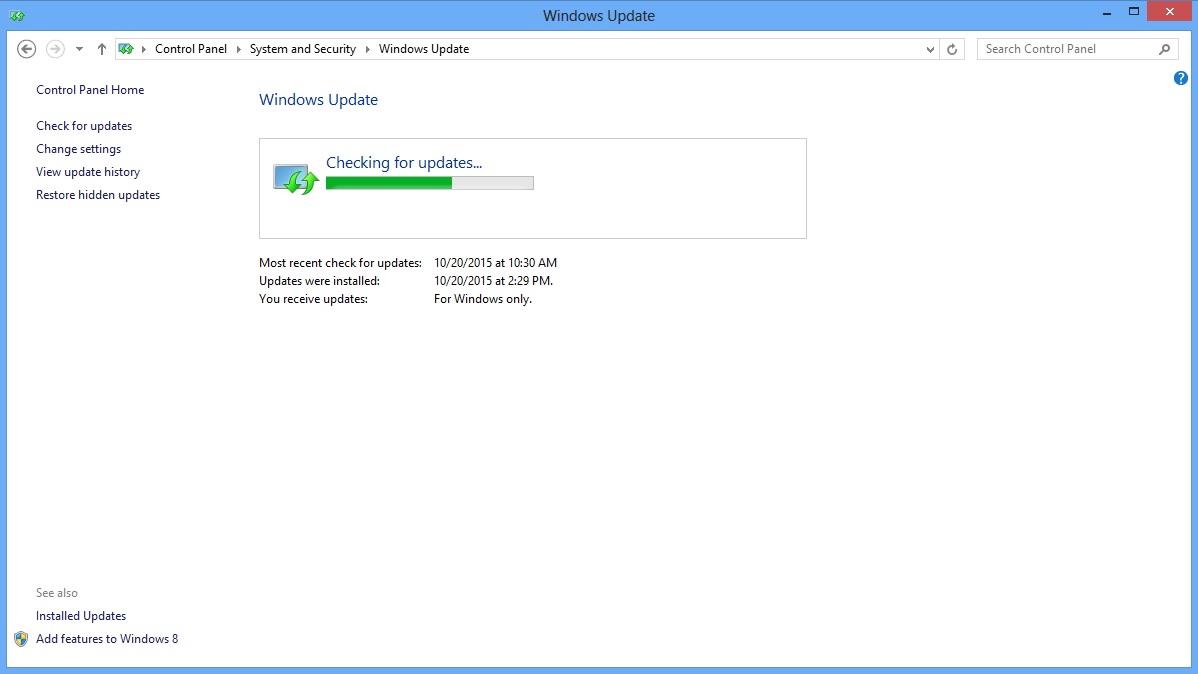The width and height of the screenshot is (1198, 674).
Task: Click the title bar Windows Update icon
Action: point(17,15)
